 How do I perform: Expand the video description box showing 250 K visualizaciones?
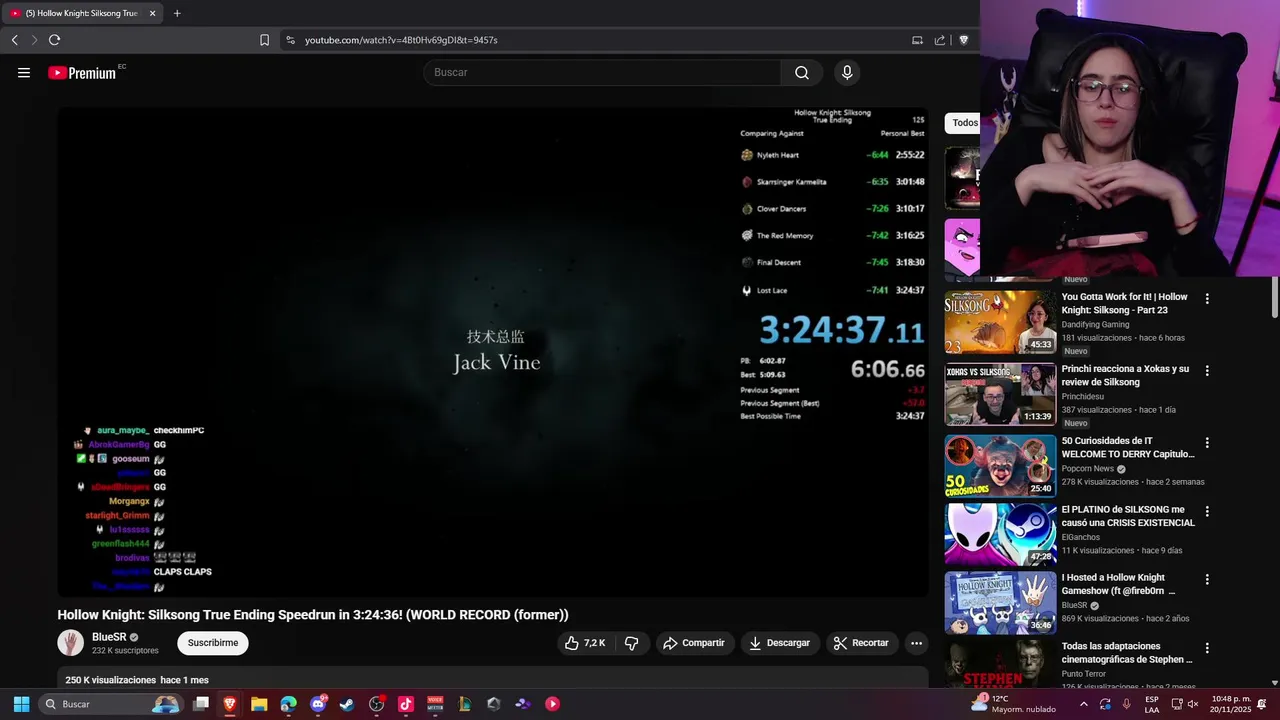pyautogui.click(x=493, y=678)
